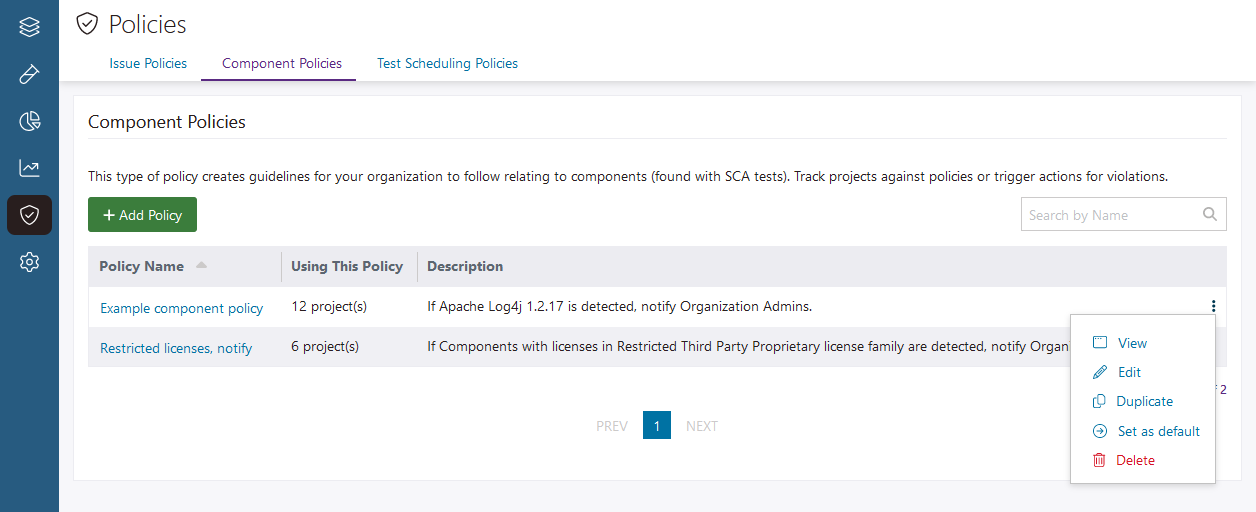Screen dimensions: 1256x512
Task: Sort by Policy Name column arrow
Action: click(201, 266)
